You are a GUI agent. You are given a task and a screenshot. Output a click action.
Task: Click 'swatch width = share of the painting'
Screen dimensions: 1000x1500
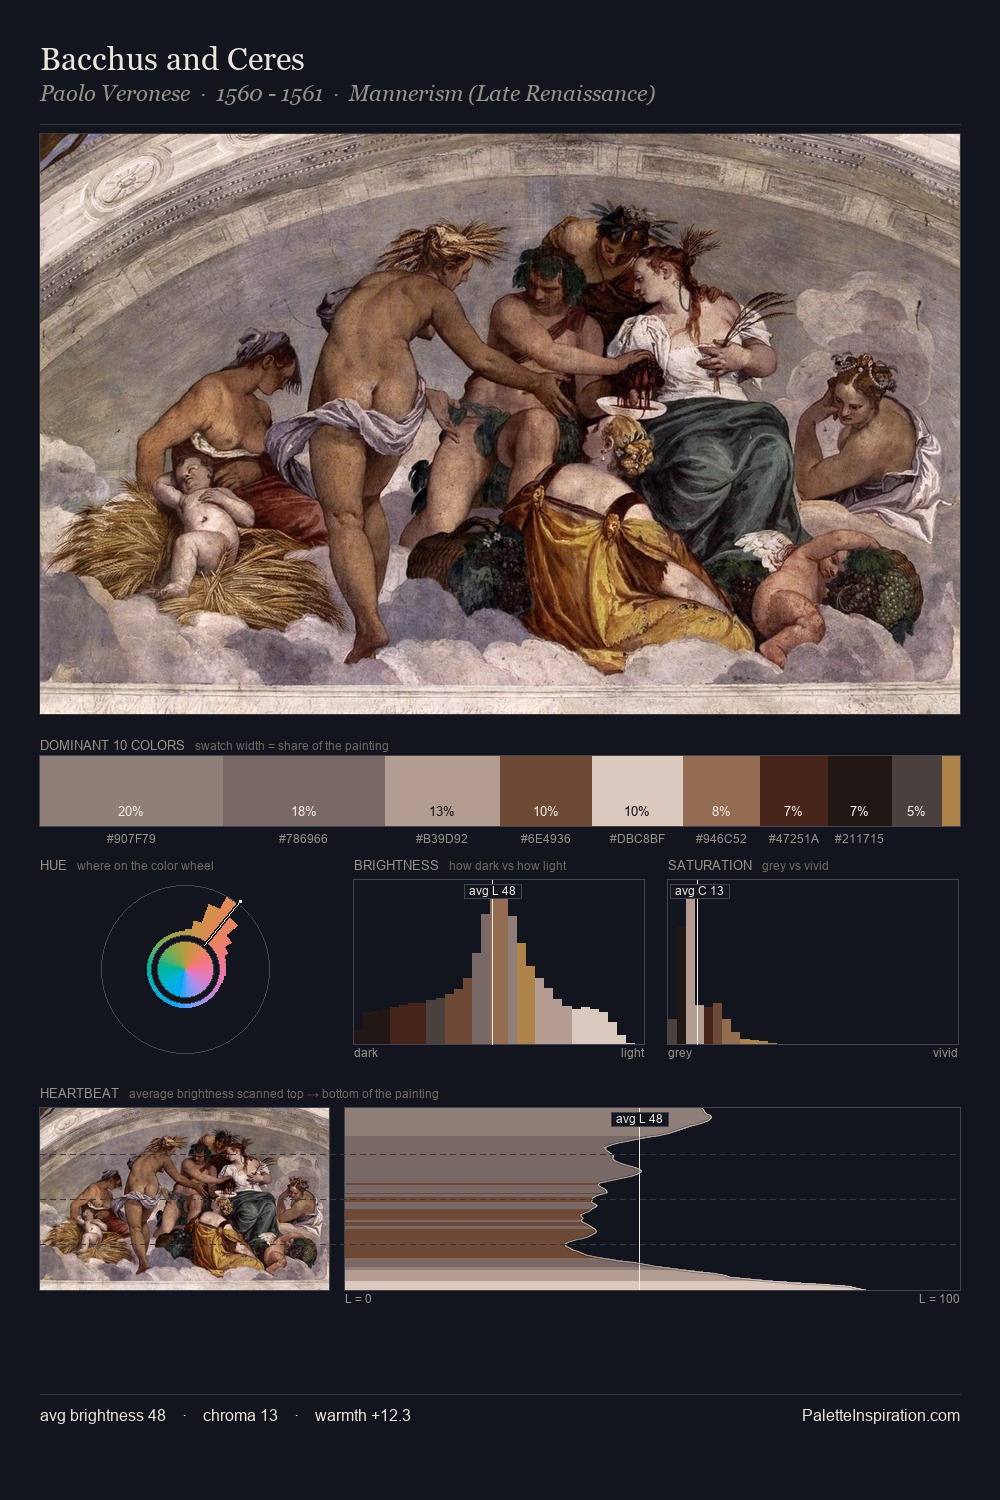(292, 746)
